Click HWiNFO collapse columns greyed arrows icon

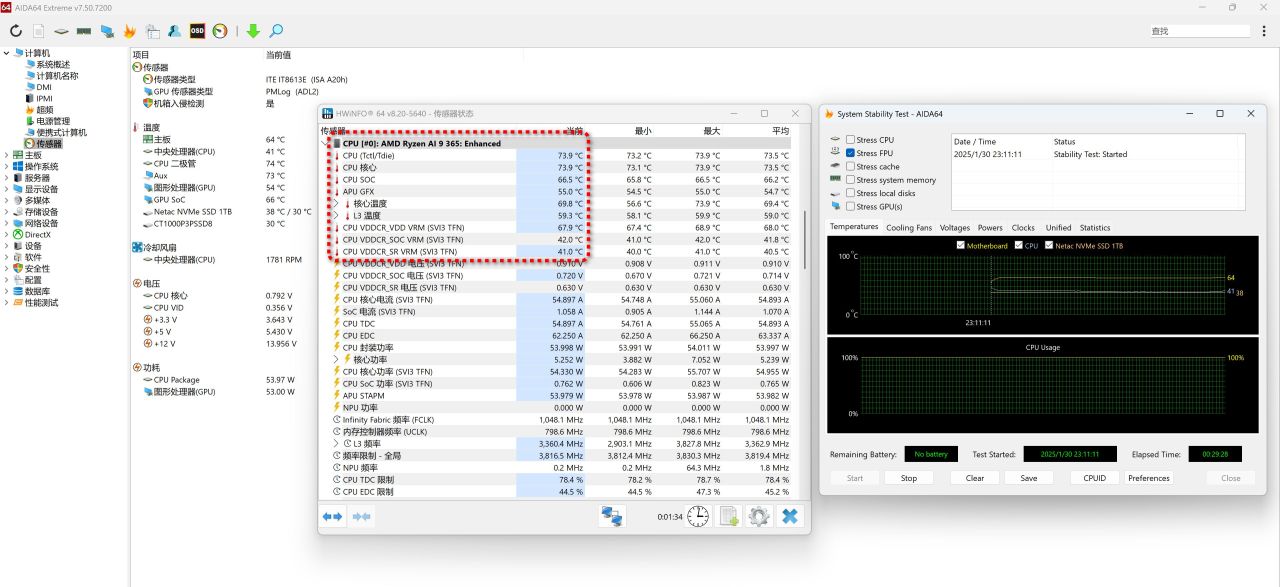pyautogui.click(x=362, y=516)
